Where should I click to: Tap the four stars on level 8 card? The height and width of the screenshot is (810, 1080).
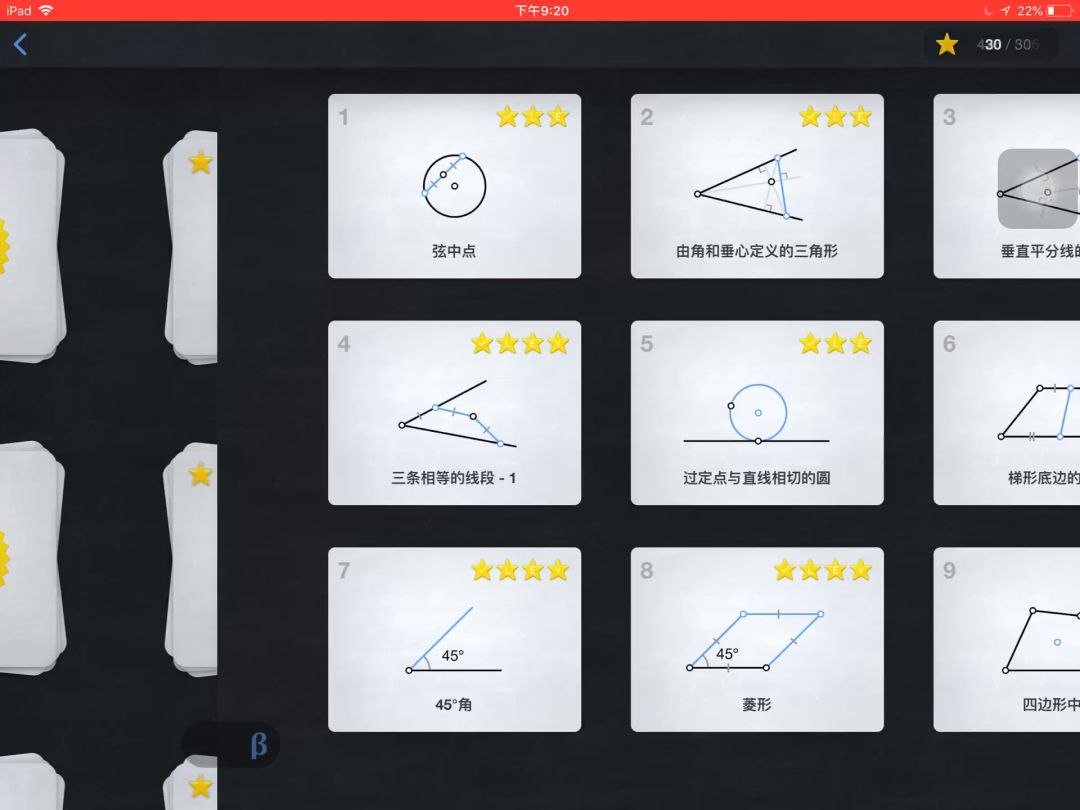pyautogui.click(x=822, y=570)
